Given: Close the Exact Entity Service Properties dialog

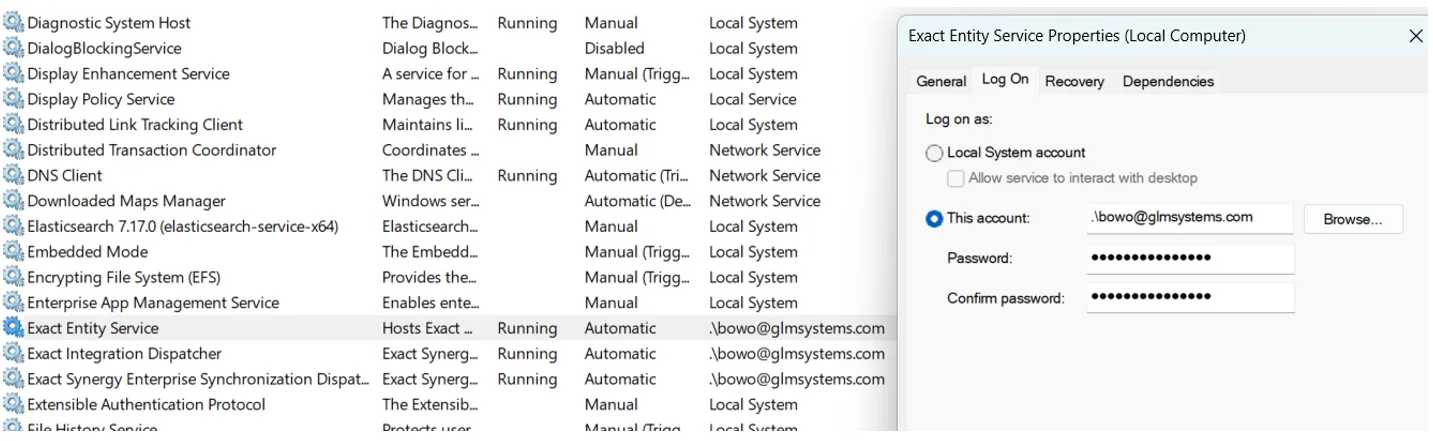Looking at the screenshot, I should 1415,36.
